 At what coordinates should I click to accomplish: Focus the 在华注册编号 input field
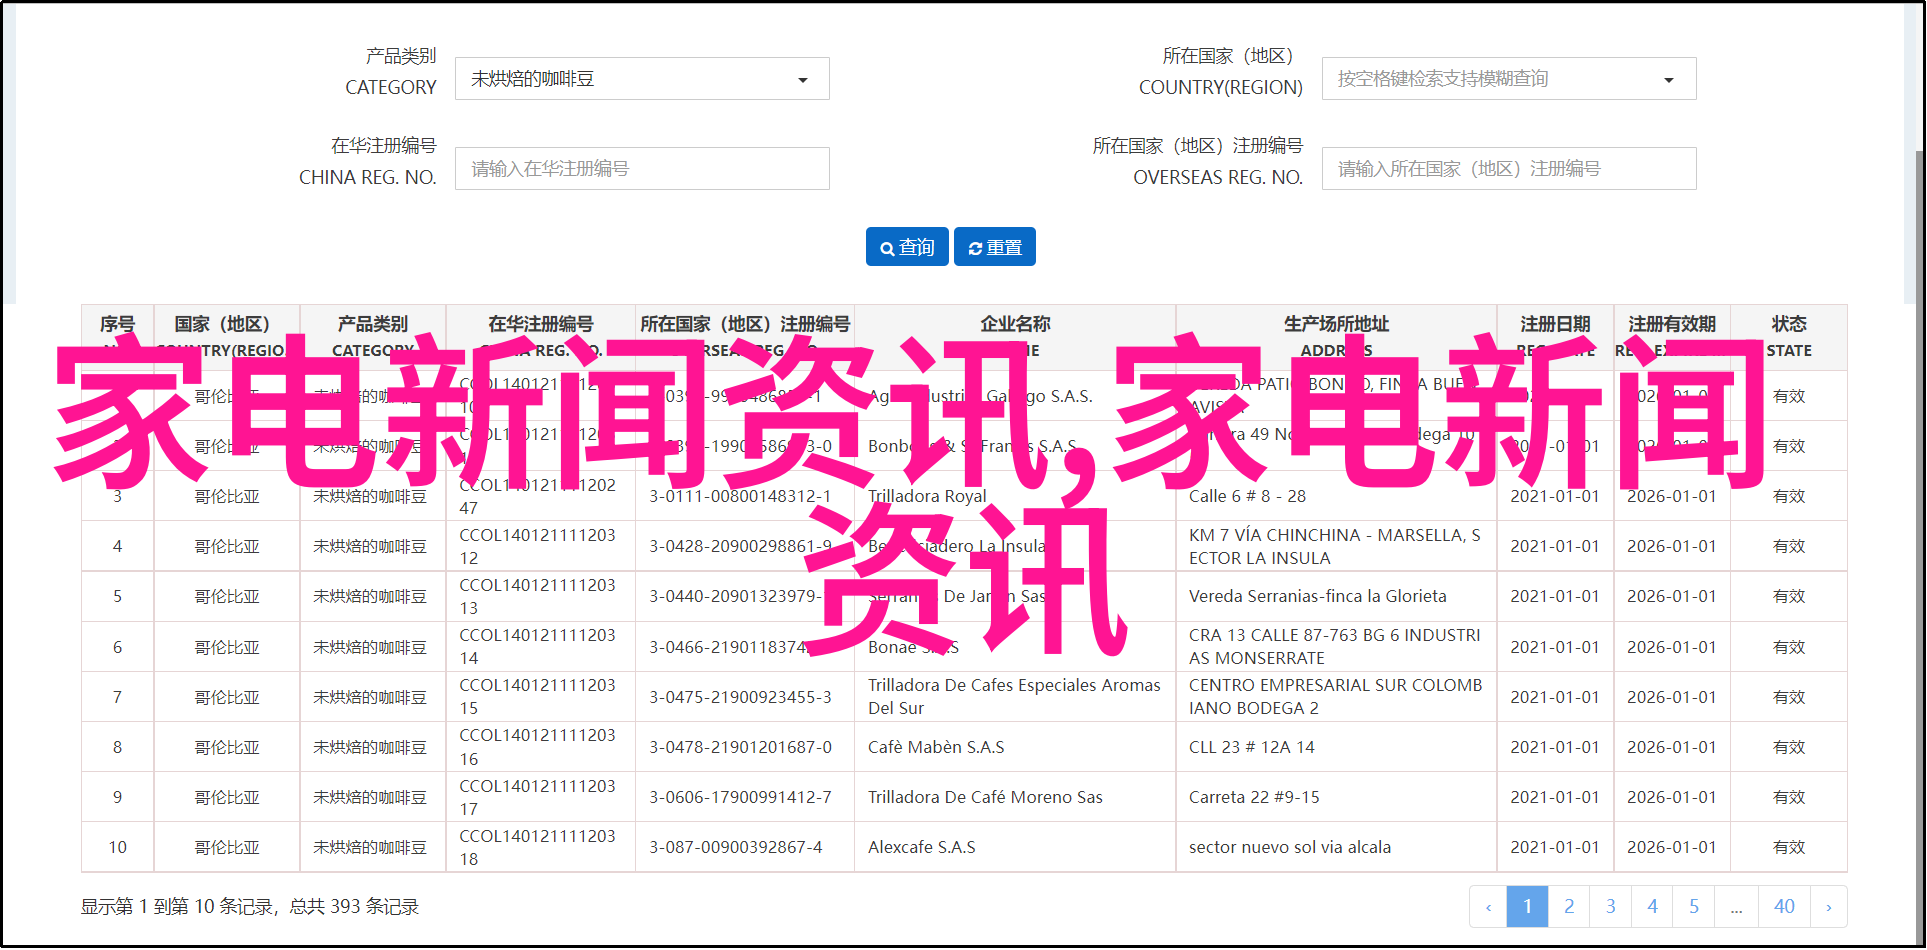641,169
